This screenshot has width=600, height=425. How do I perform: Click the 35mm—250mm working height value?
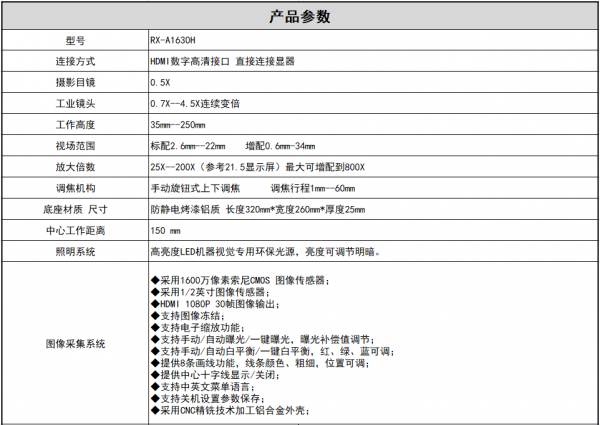coord(177,125)
